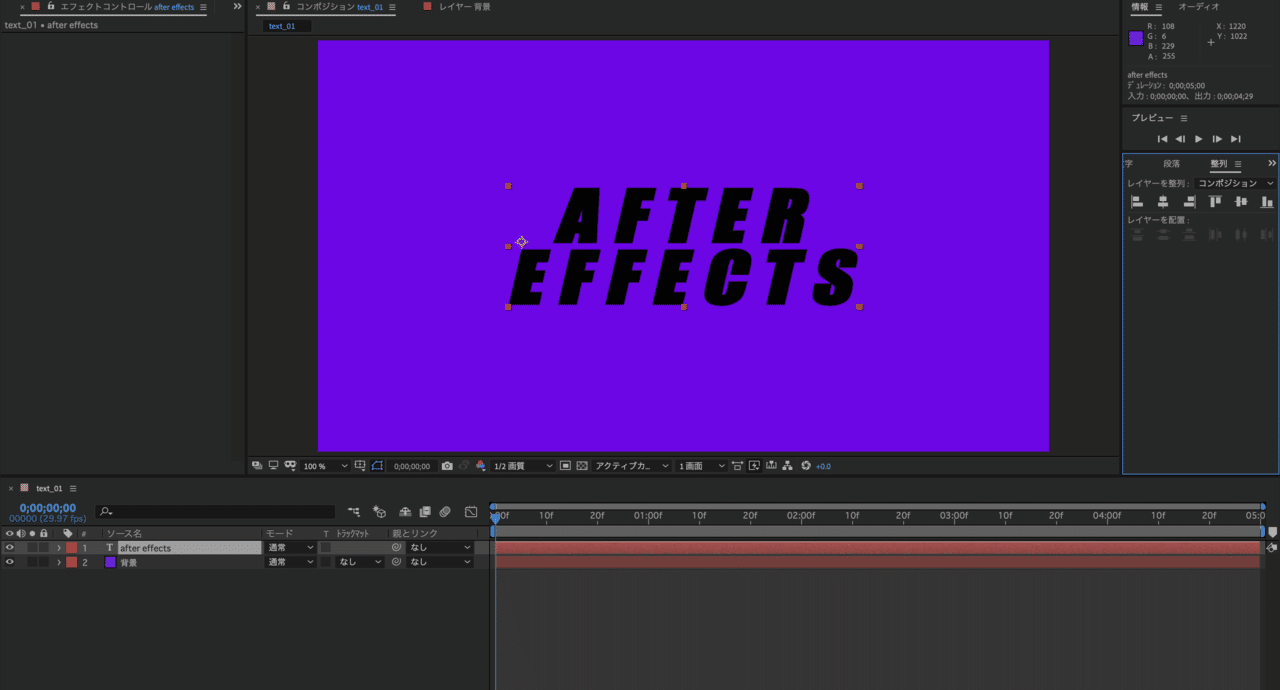Open the 1/2 画質 resolution dropdown
The image size is (1280, 690).
click(x=523, y=466)
